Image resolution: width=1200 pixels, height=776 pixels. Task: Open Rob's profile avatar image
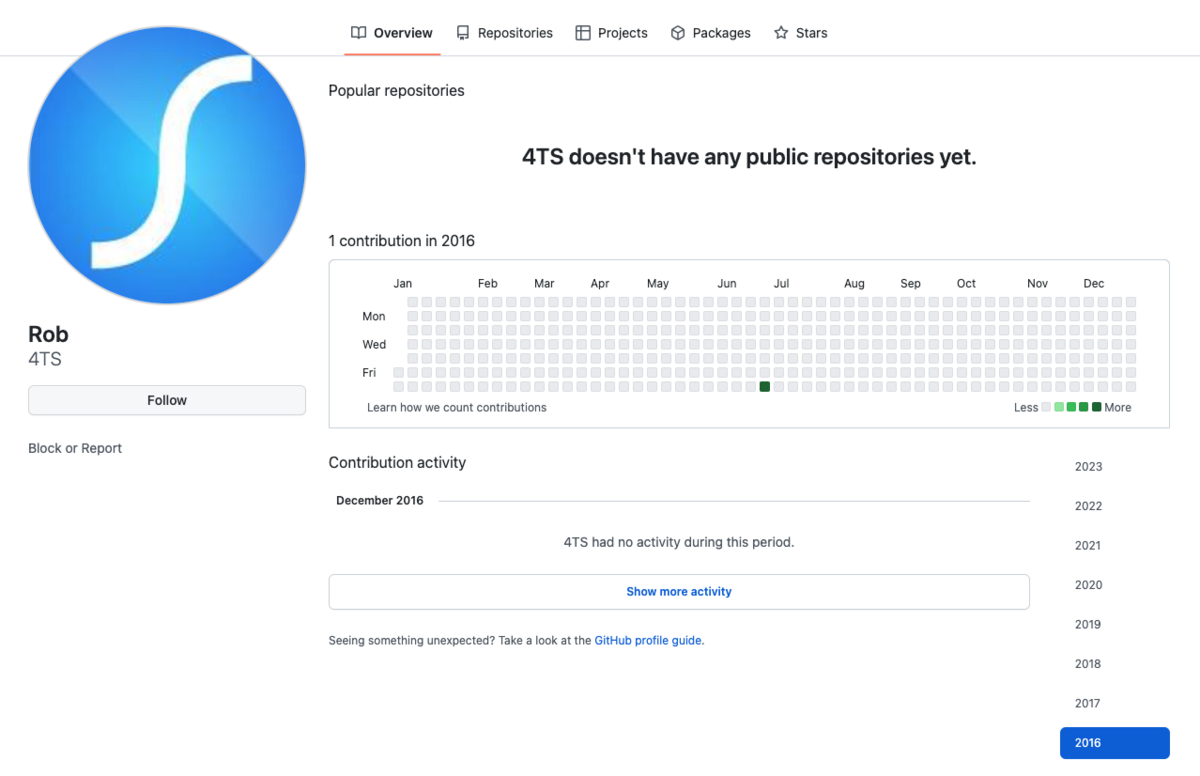click(167, 164)
